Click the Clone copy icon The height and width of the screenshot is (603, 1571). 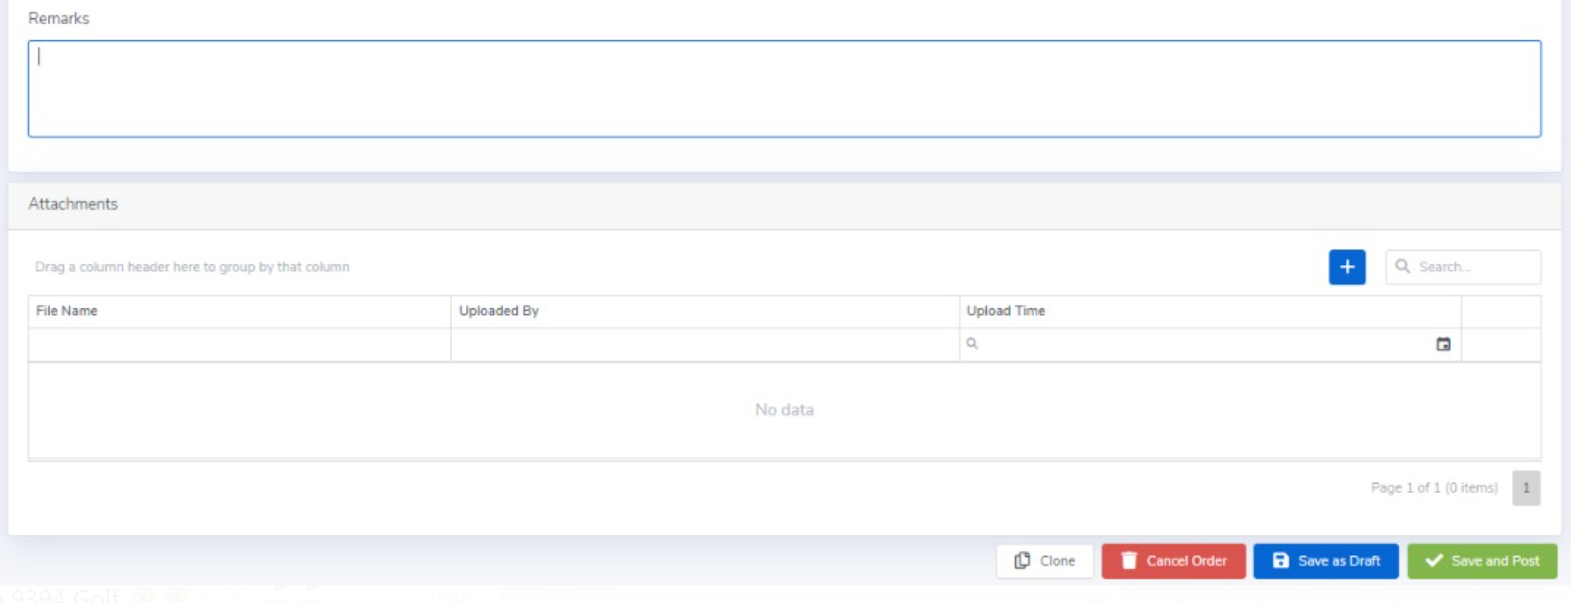coord(1022,561)
